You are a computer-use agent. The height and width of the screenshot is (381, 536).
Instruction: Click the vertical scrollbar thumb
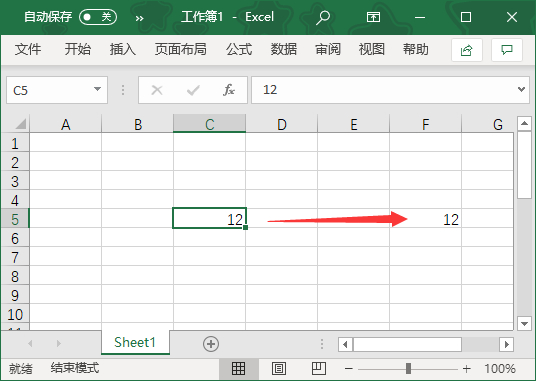click(524, 165)
